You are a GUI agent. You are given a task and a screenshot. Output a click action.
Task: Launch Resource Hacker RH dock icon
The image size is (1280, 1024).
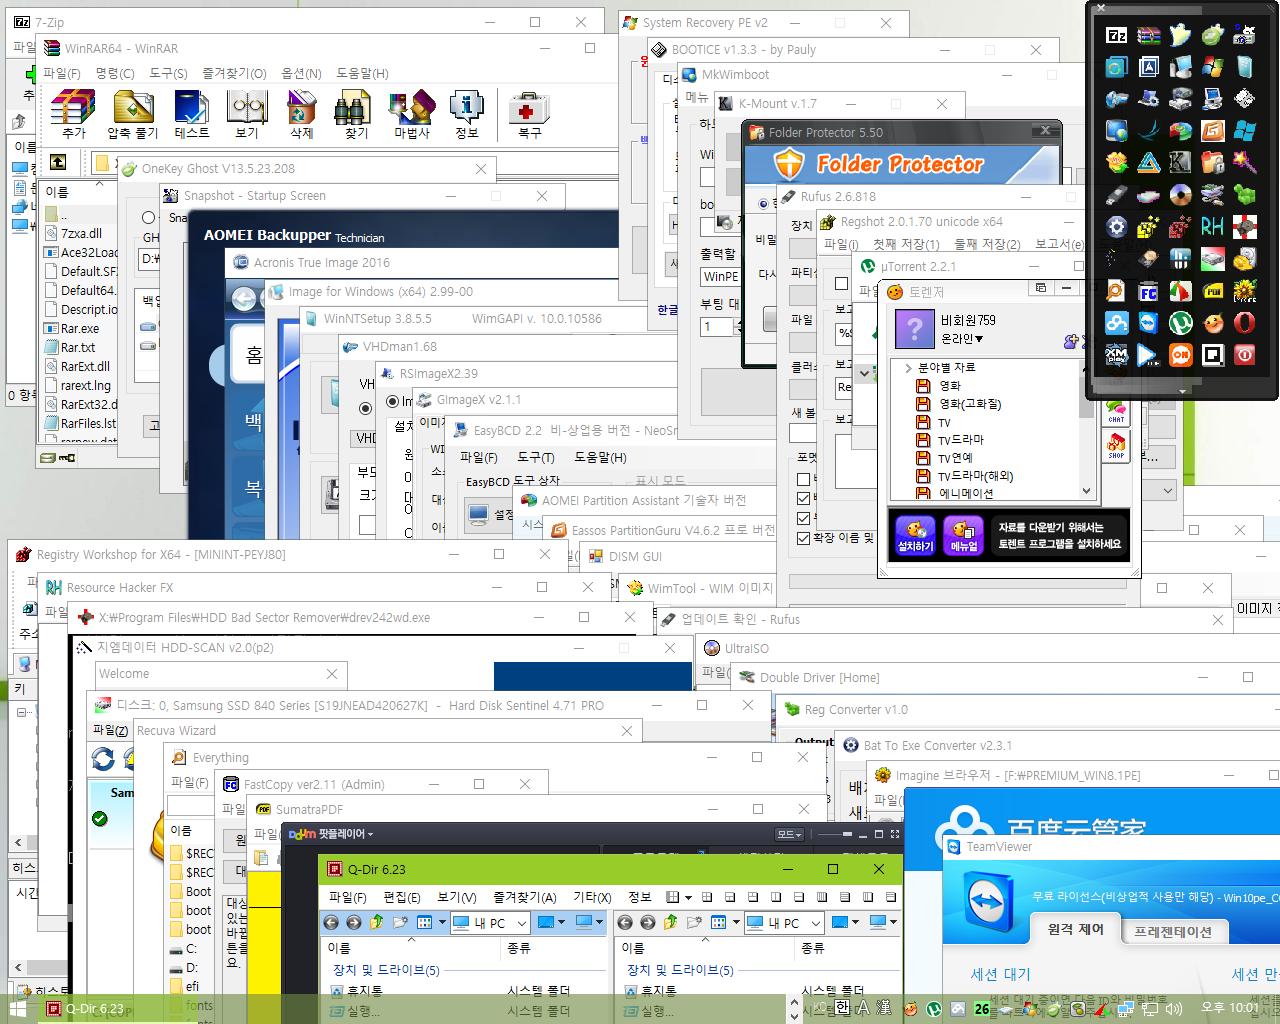tap(1213, 226)
